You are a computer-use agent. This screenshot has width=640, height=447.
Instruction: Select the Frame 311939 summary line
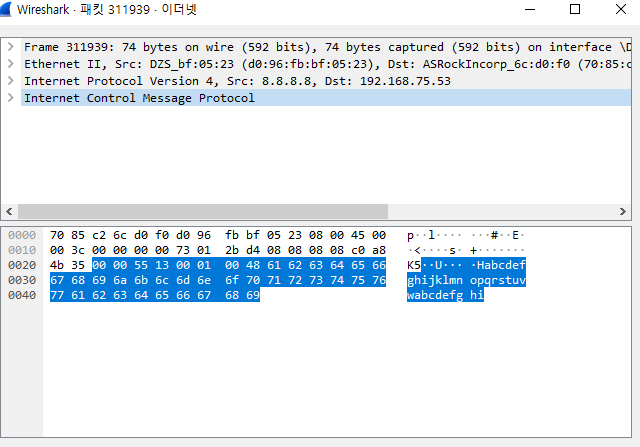point(327,47)
